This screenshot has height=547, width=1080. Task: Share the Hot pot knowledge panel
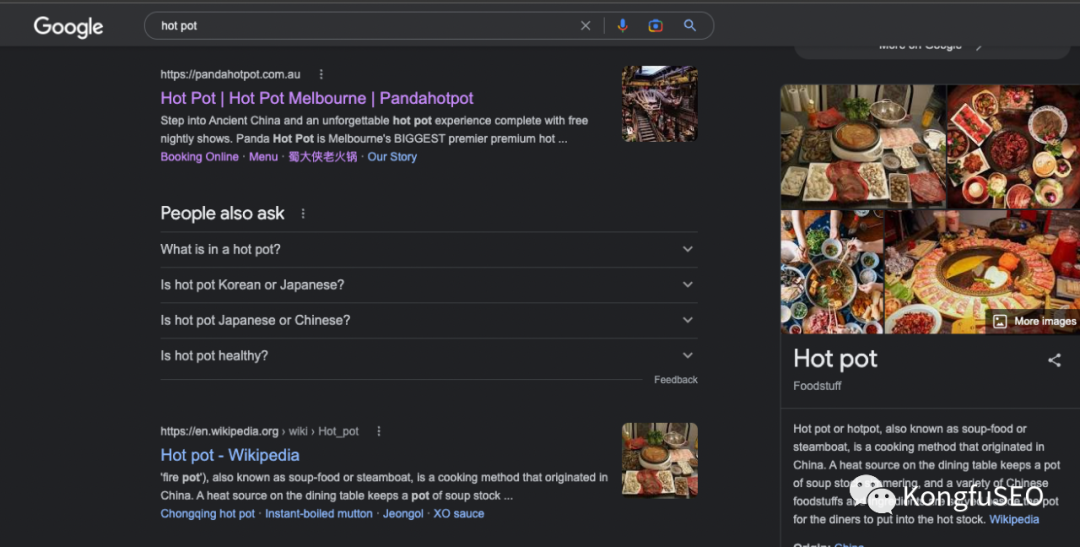pos(1055,360)
